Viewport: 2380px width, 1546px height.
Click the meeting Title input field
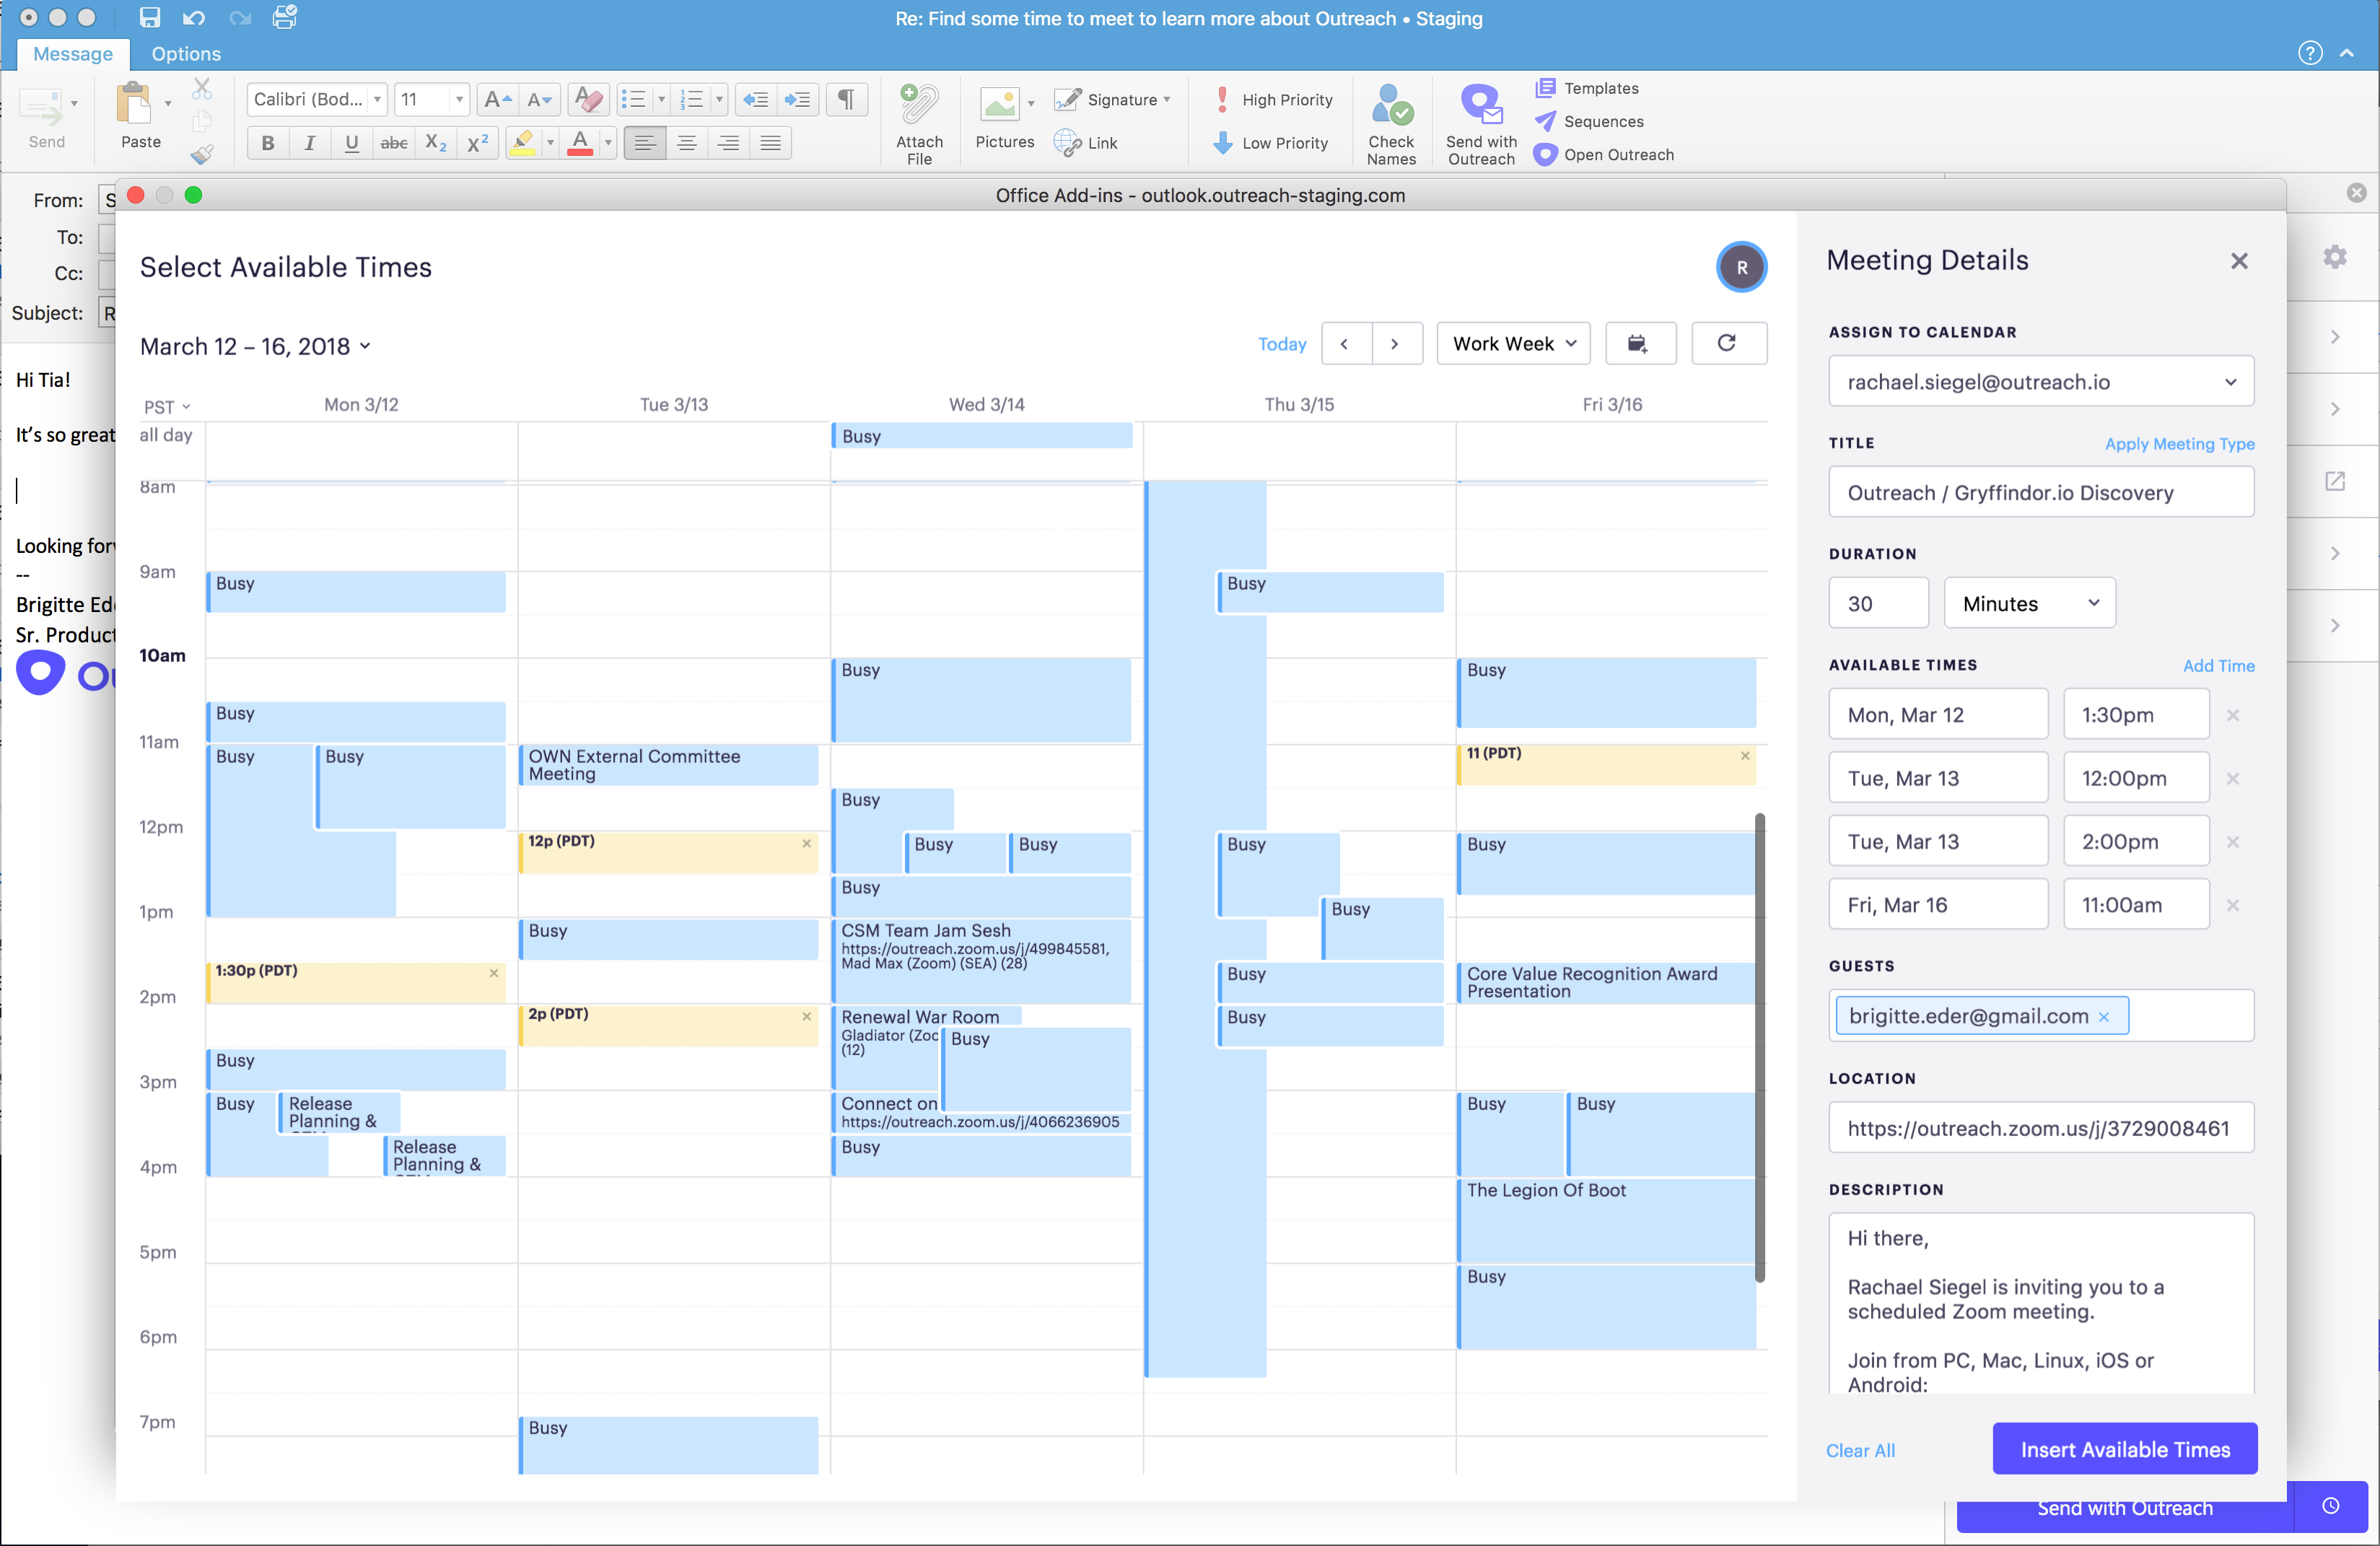(2040, 492)
